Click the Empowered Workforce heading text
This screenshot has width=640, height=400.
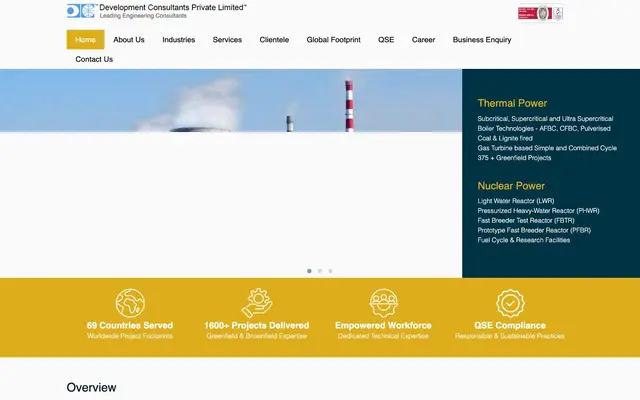(383, 325)
